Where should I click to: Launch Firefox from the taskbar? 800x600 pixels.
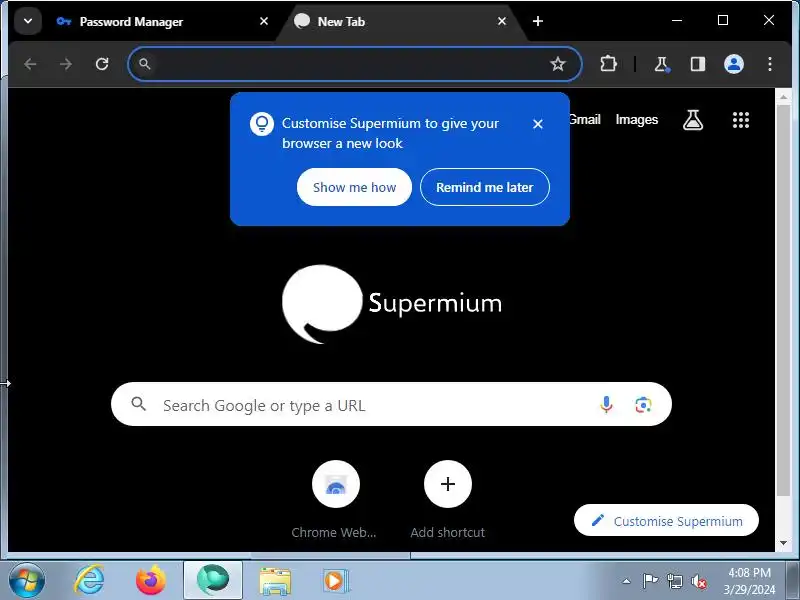(x=151, y=581)
